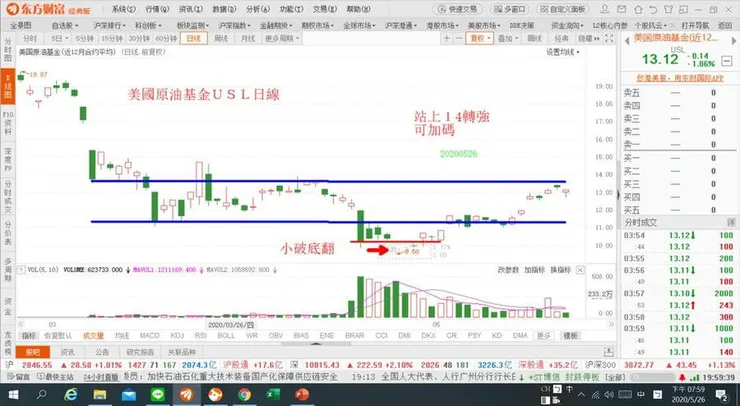Click 加指标 link
This screenshot has width=740, height=406.
534,270
